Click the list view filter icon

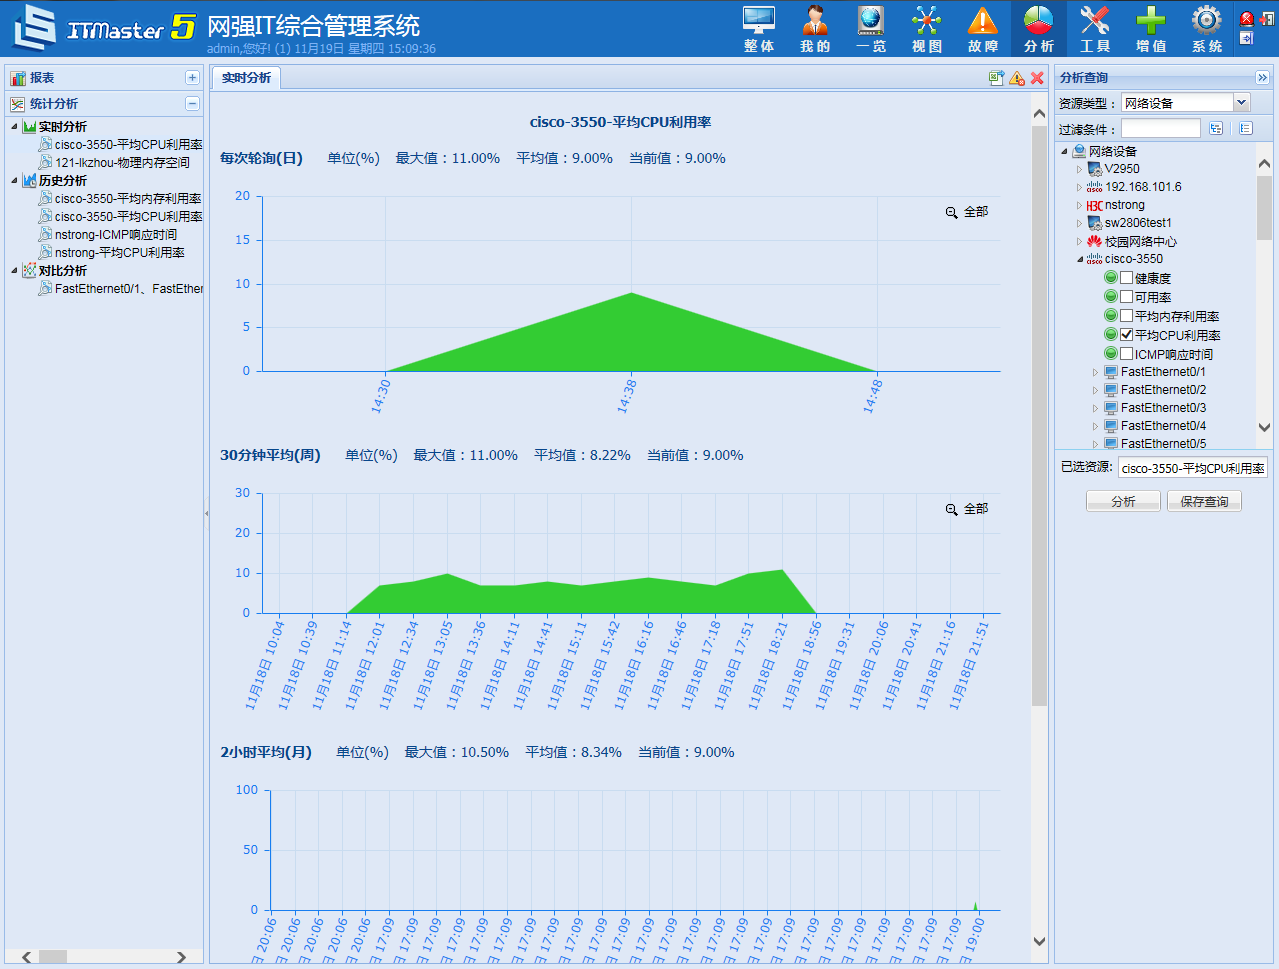(x=1245, y=129)
